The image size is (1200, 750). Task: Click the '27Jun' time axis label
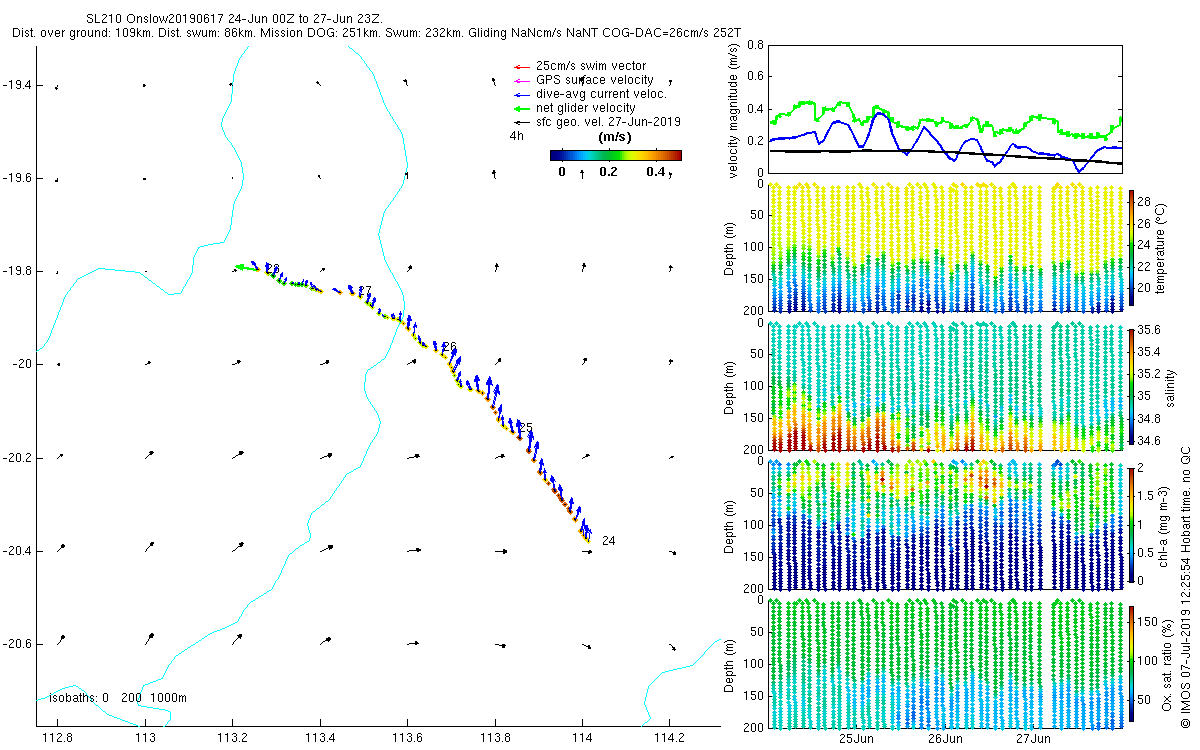(1034, 740)
